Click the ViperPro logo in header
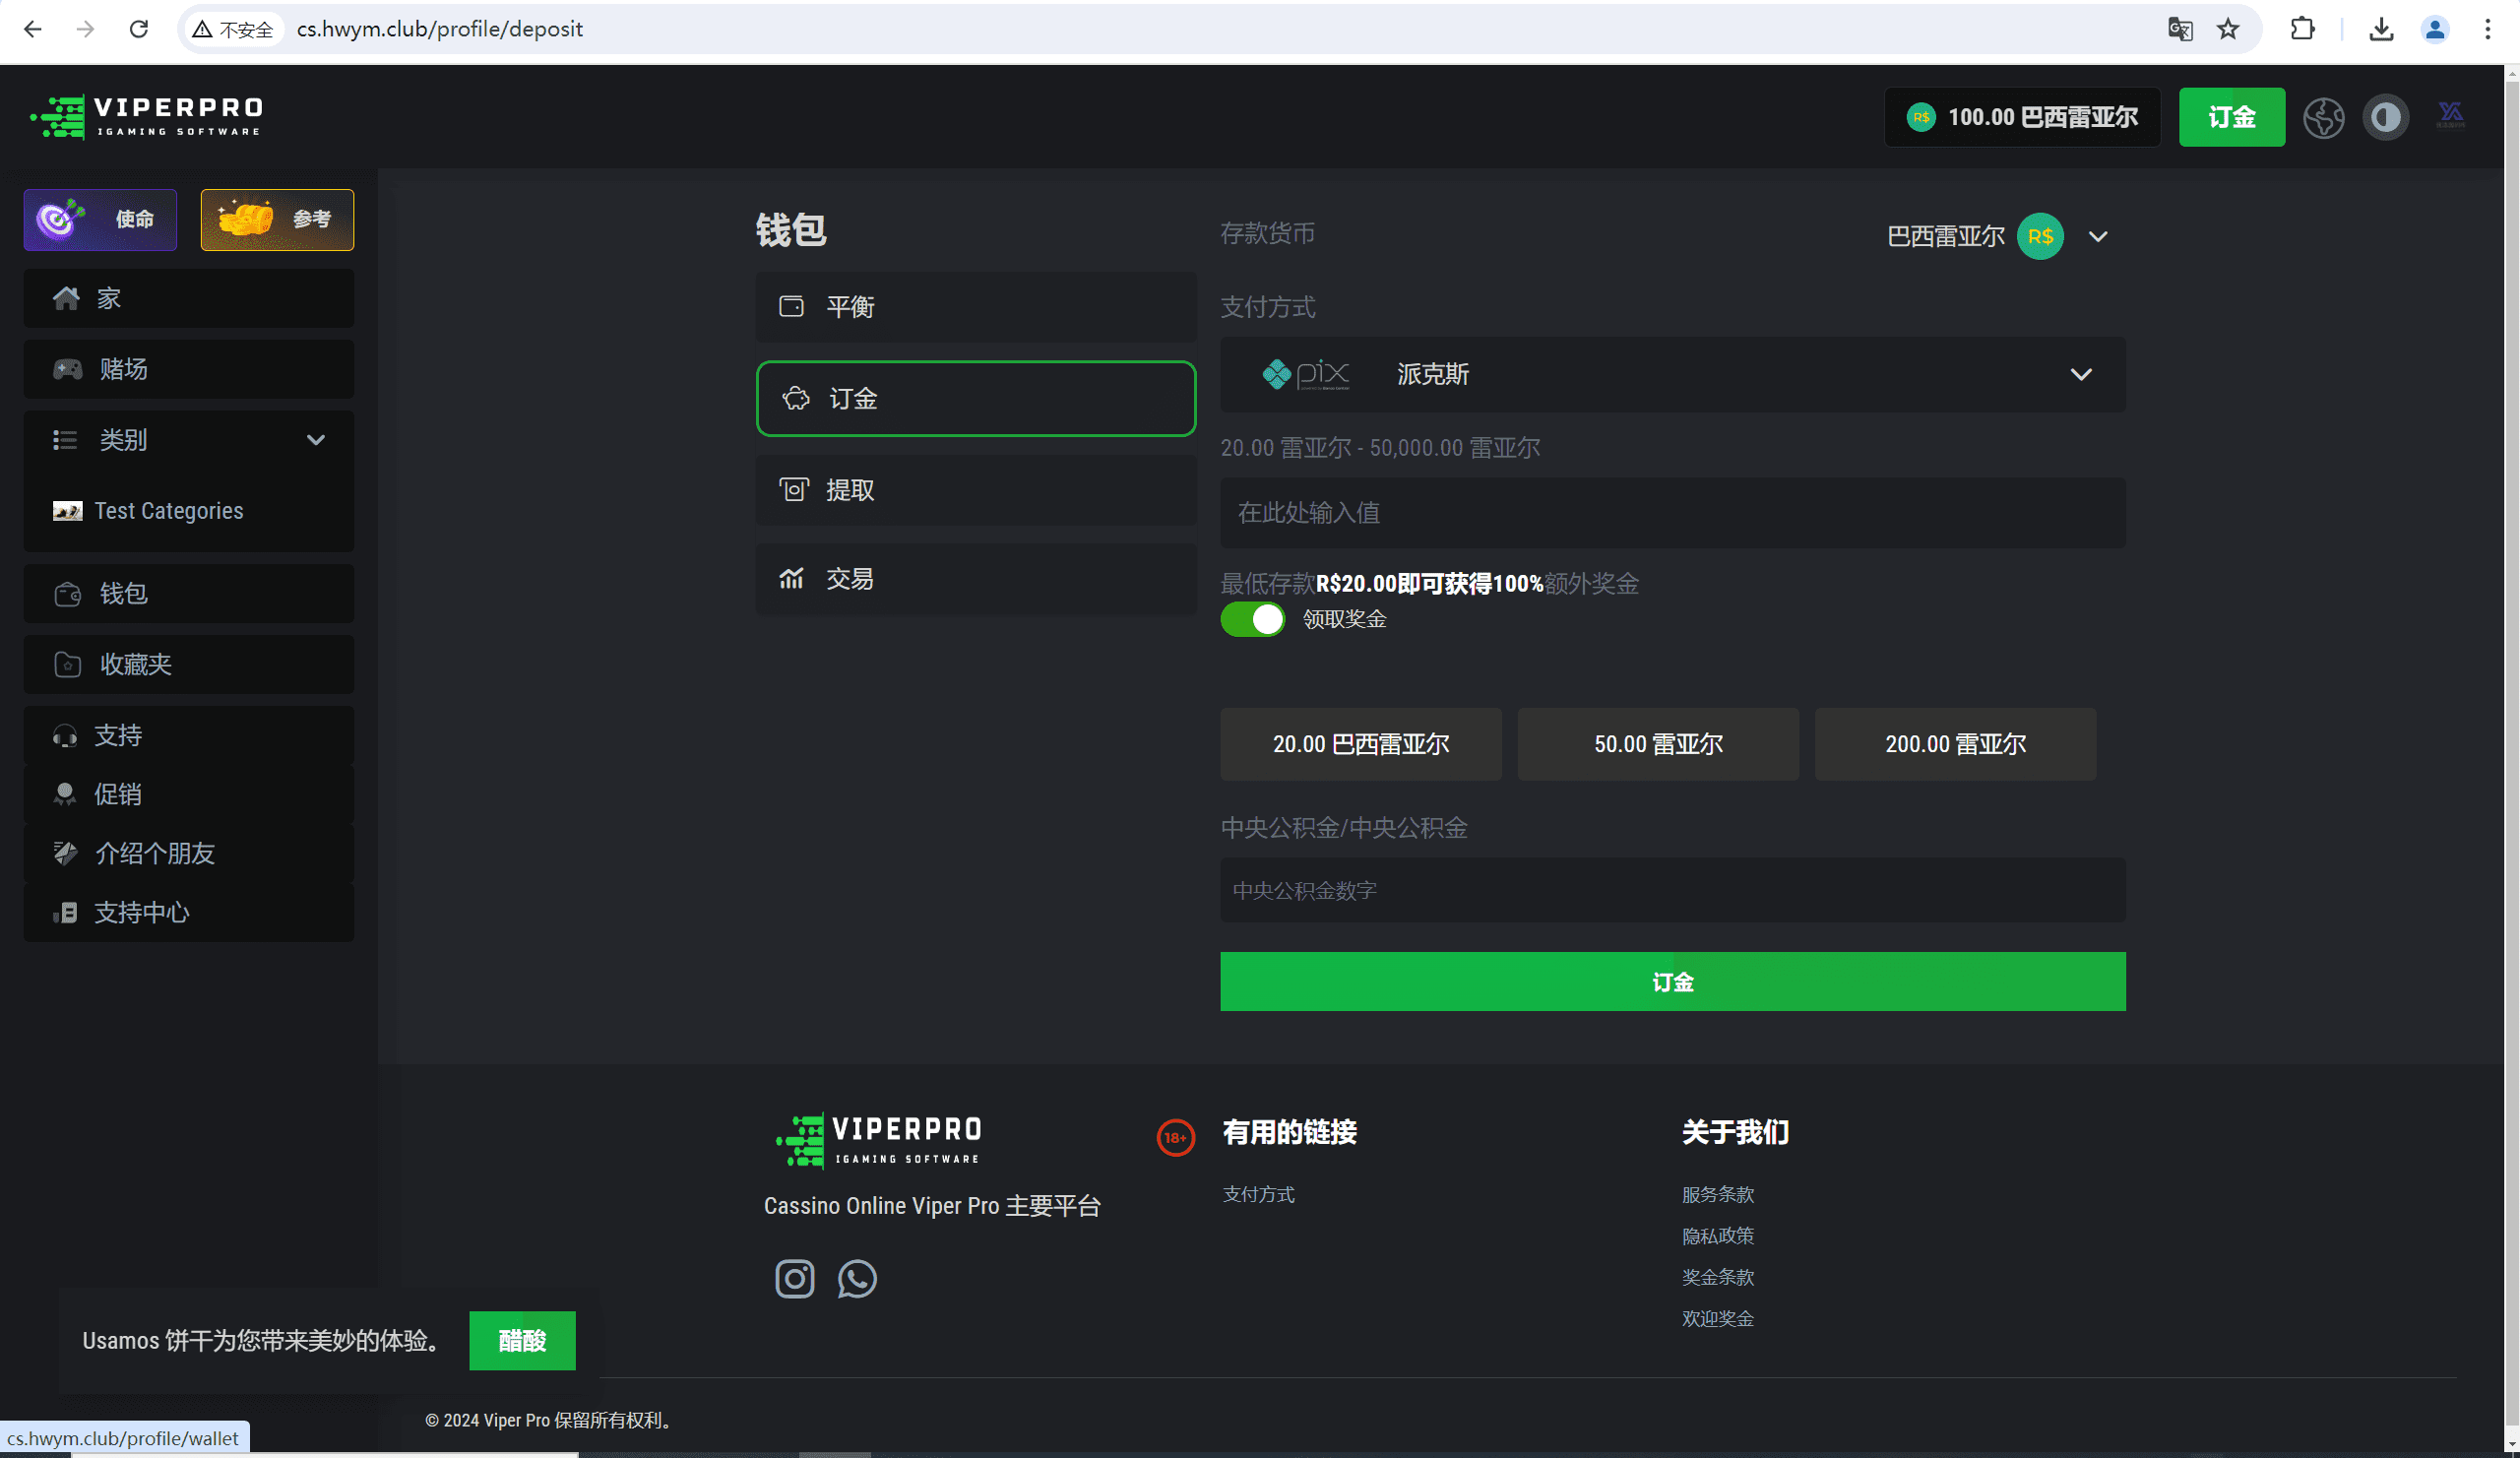The image size is (2520, 1458). [x=147, y=117]
